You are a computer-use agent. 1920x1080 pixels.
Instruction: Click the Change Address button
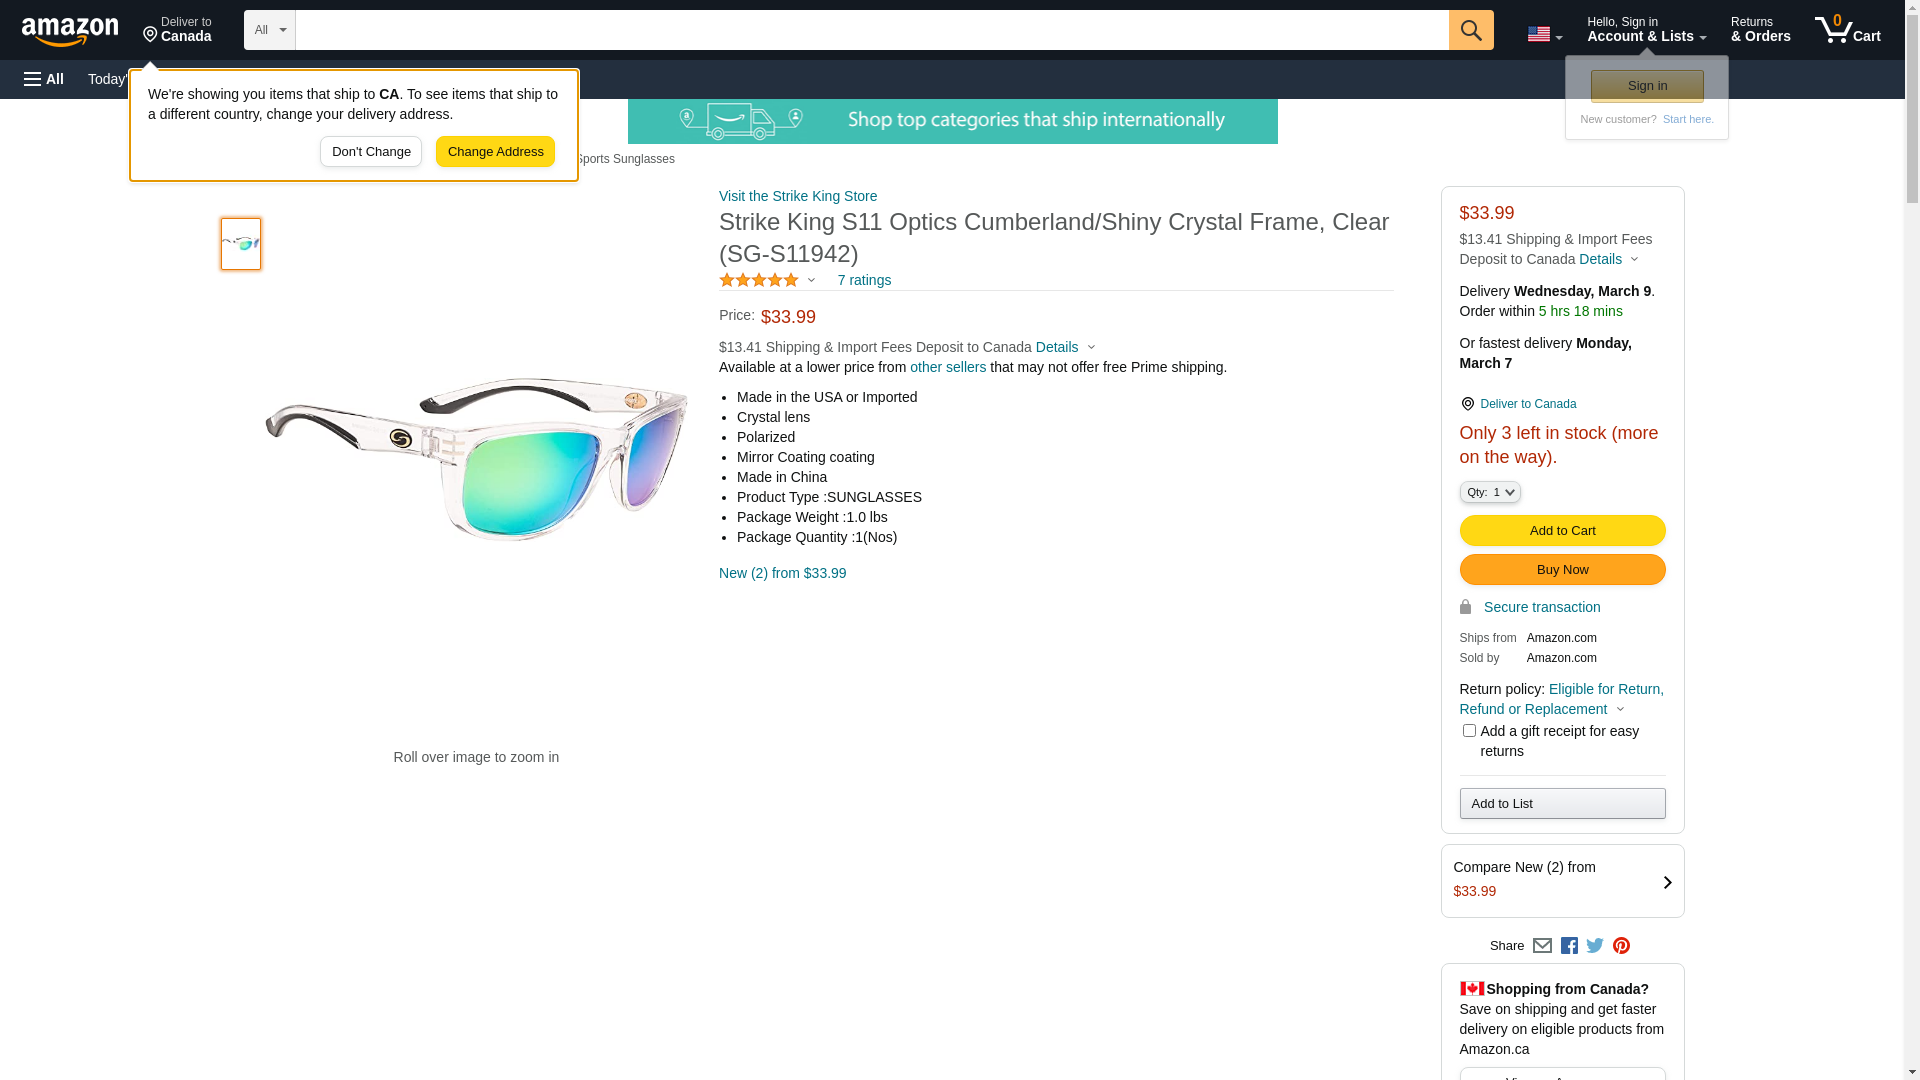495,152
